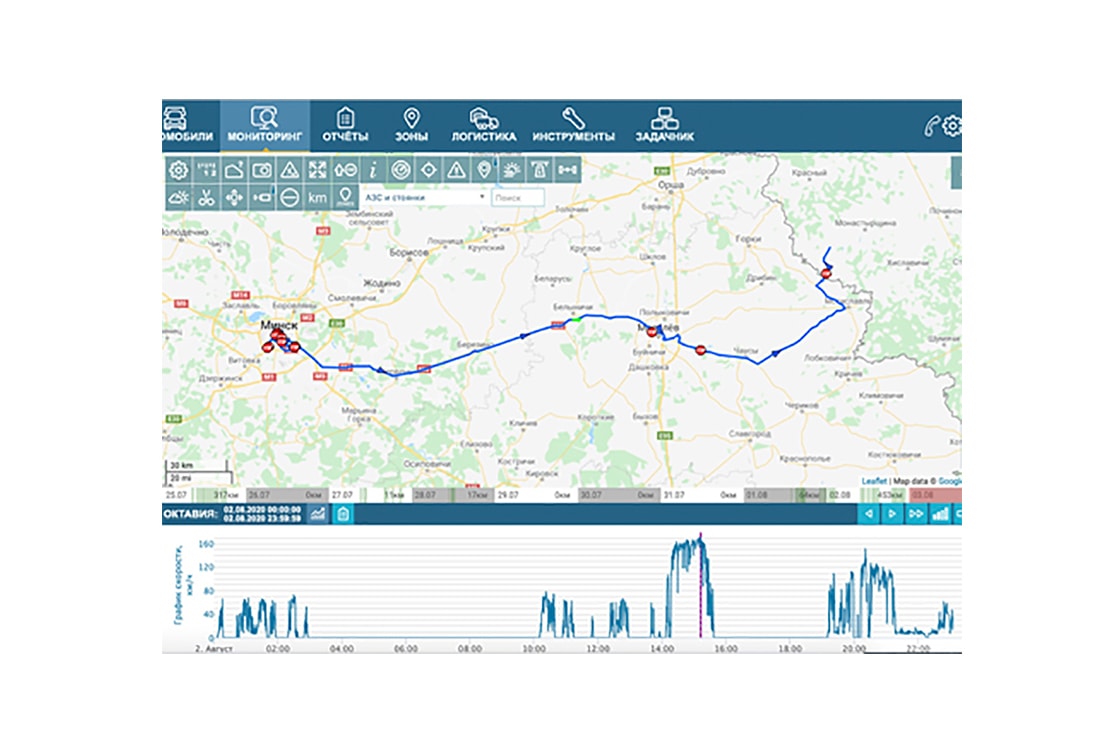The image size is (1100, 733).
Task: Switch to the МОНИТОРИНГ tab
Action: click(264, 126)
